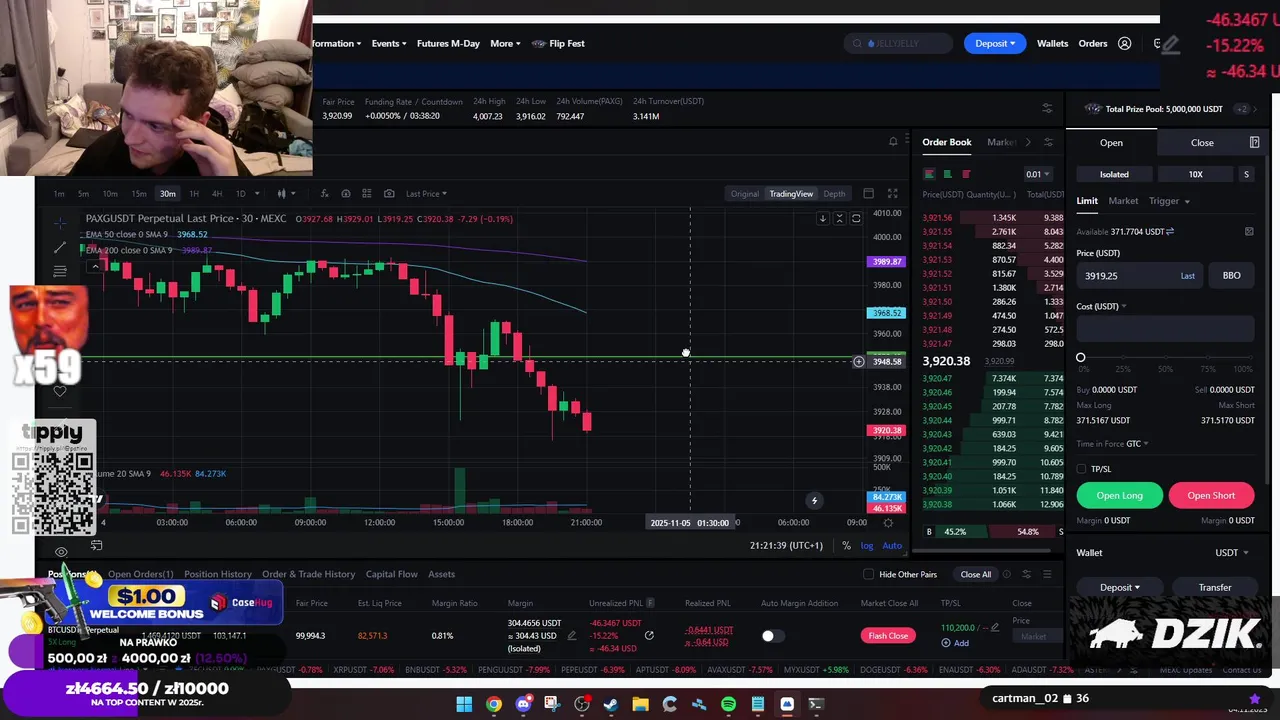The image size is (1280, 720).
Task: Switch chart layout using panel icon
Action: 868,194
